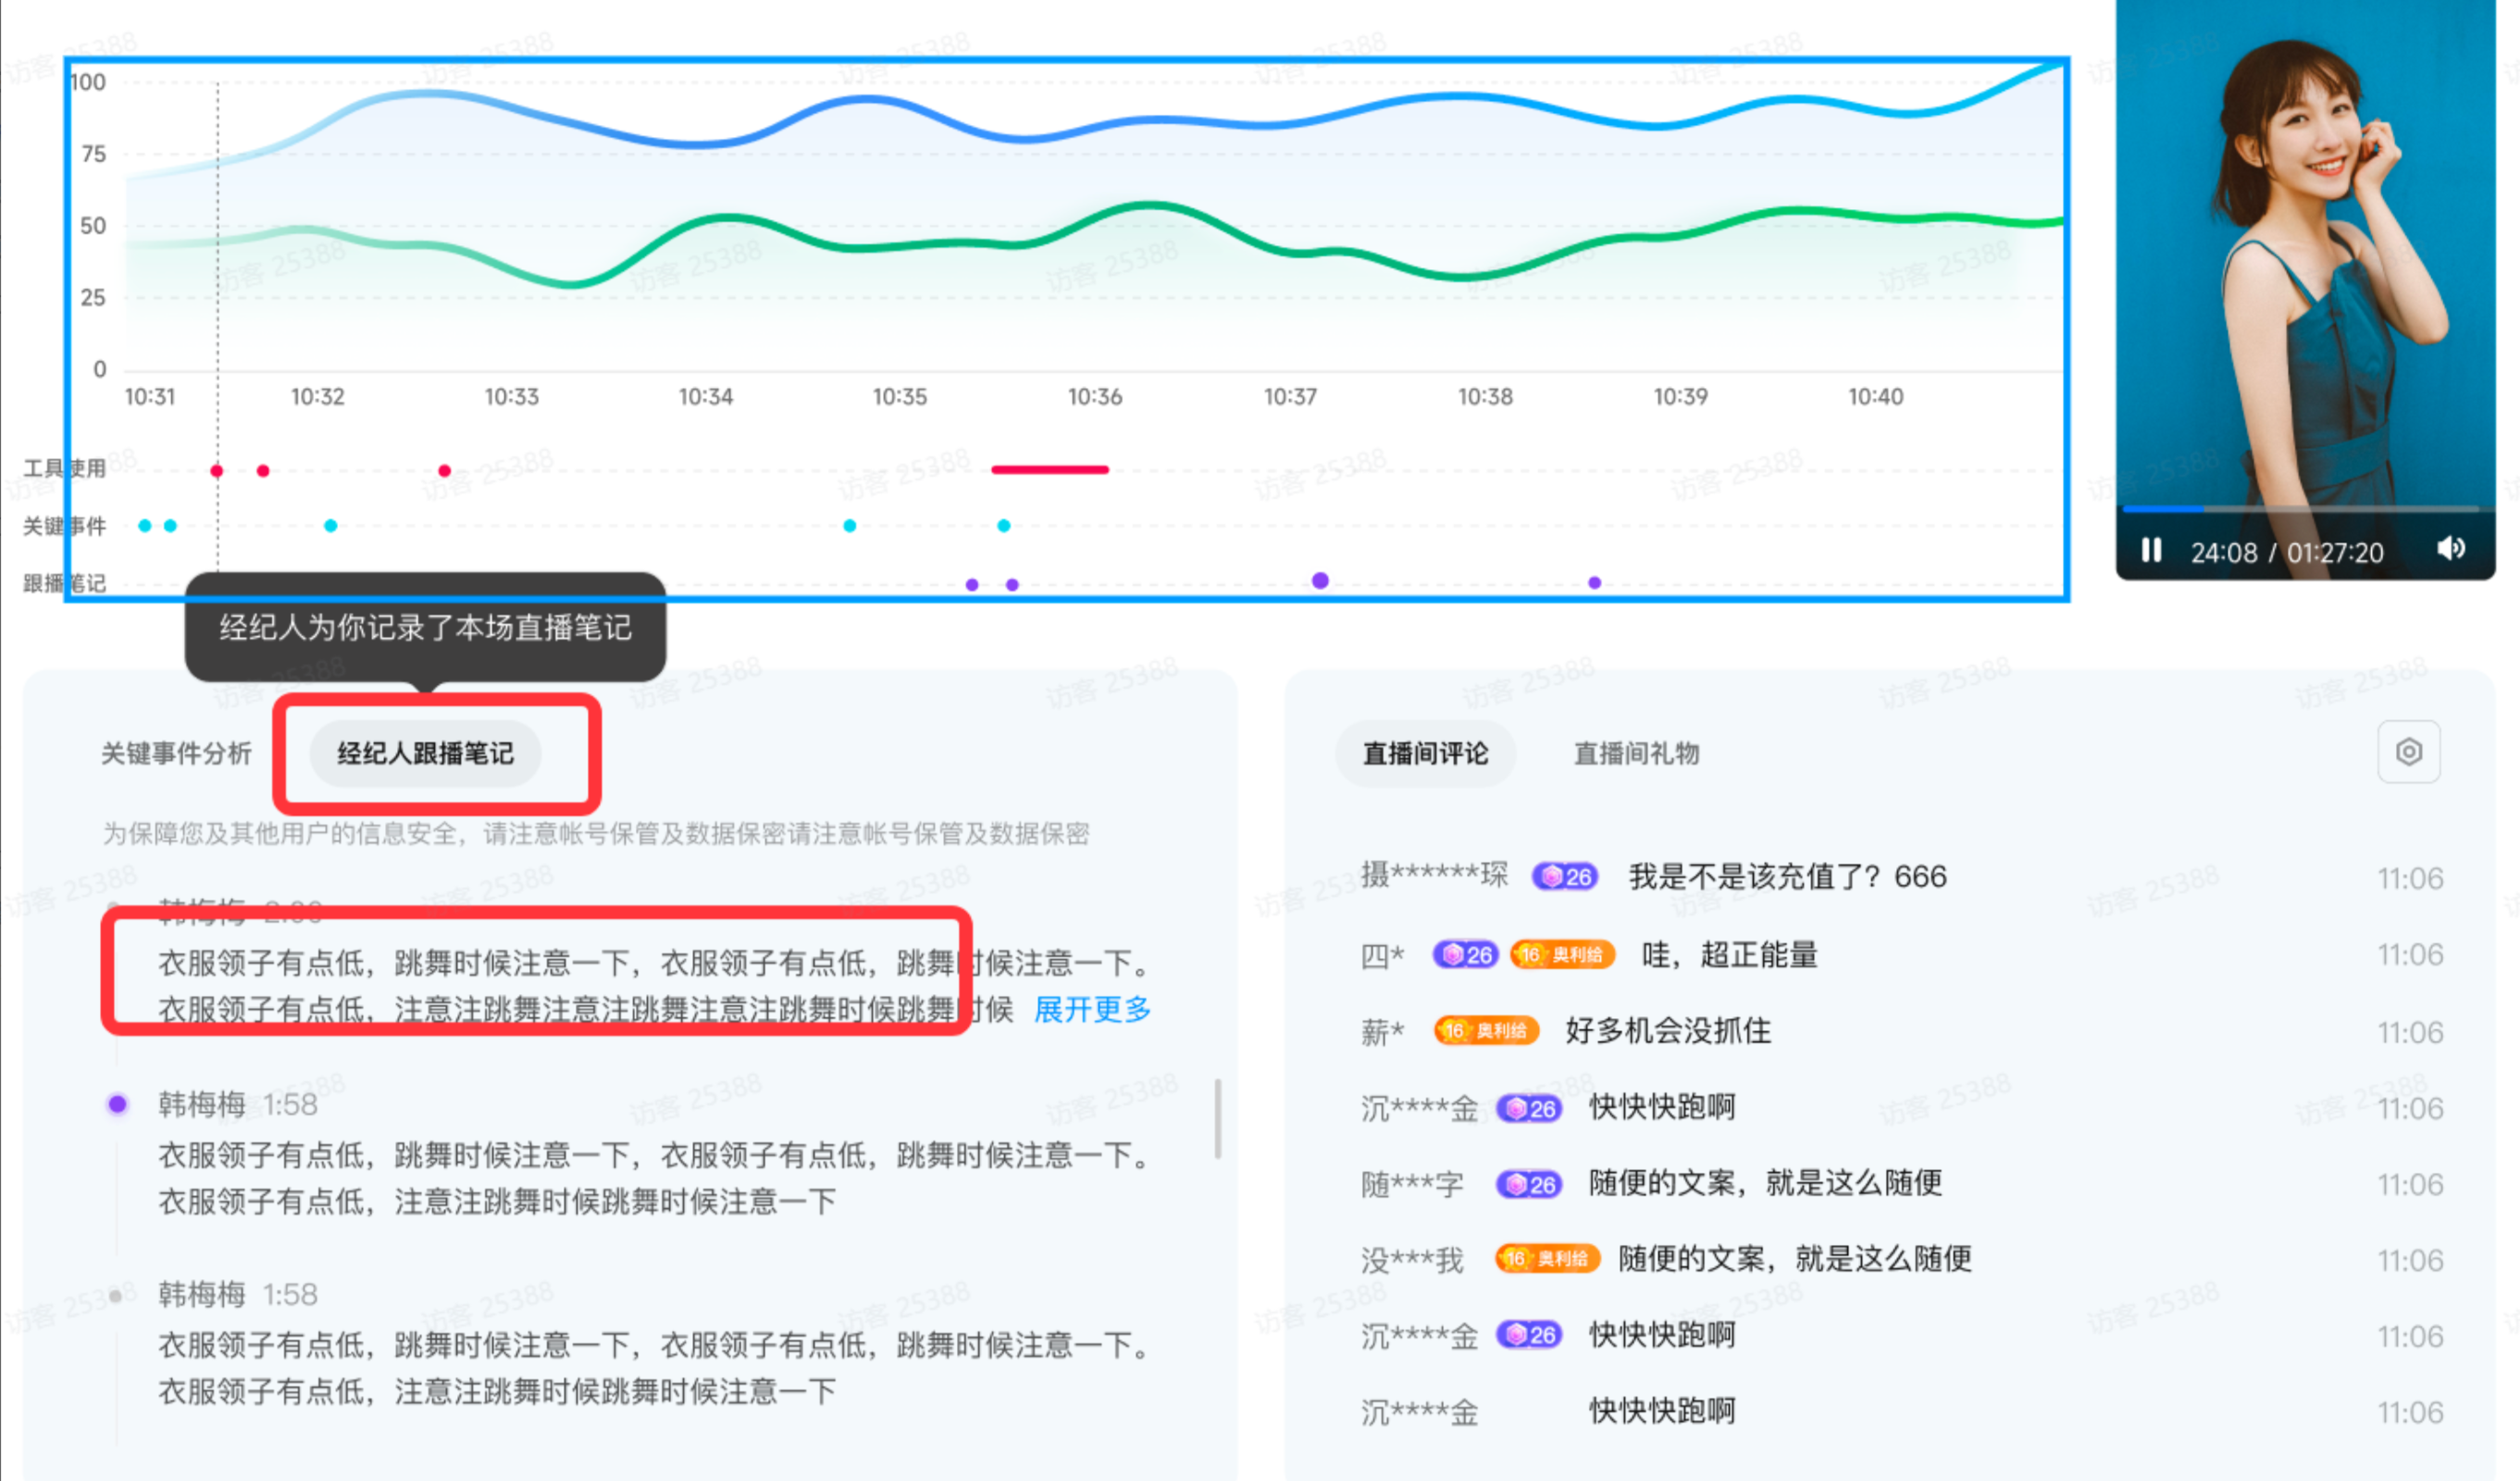Click the red tool dot between 10:32 and 10:33
The width and height of the screenshot is (2520, 1481).
[445, 471]
